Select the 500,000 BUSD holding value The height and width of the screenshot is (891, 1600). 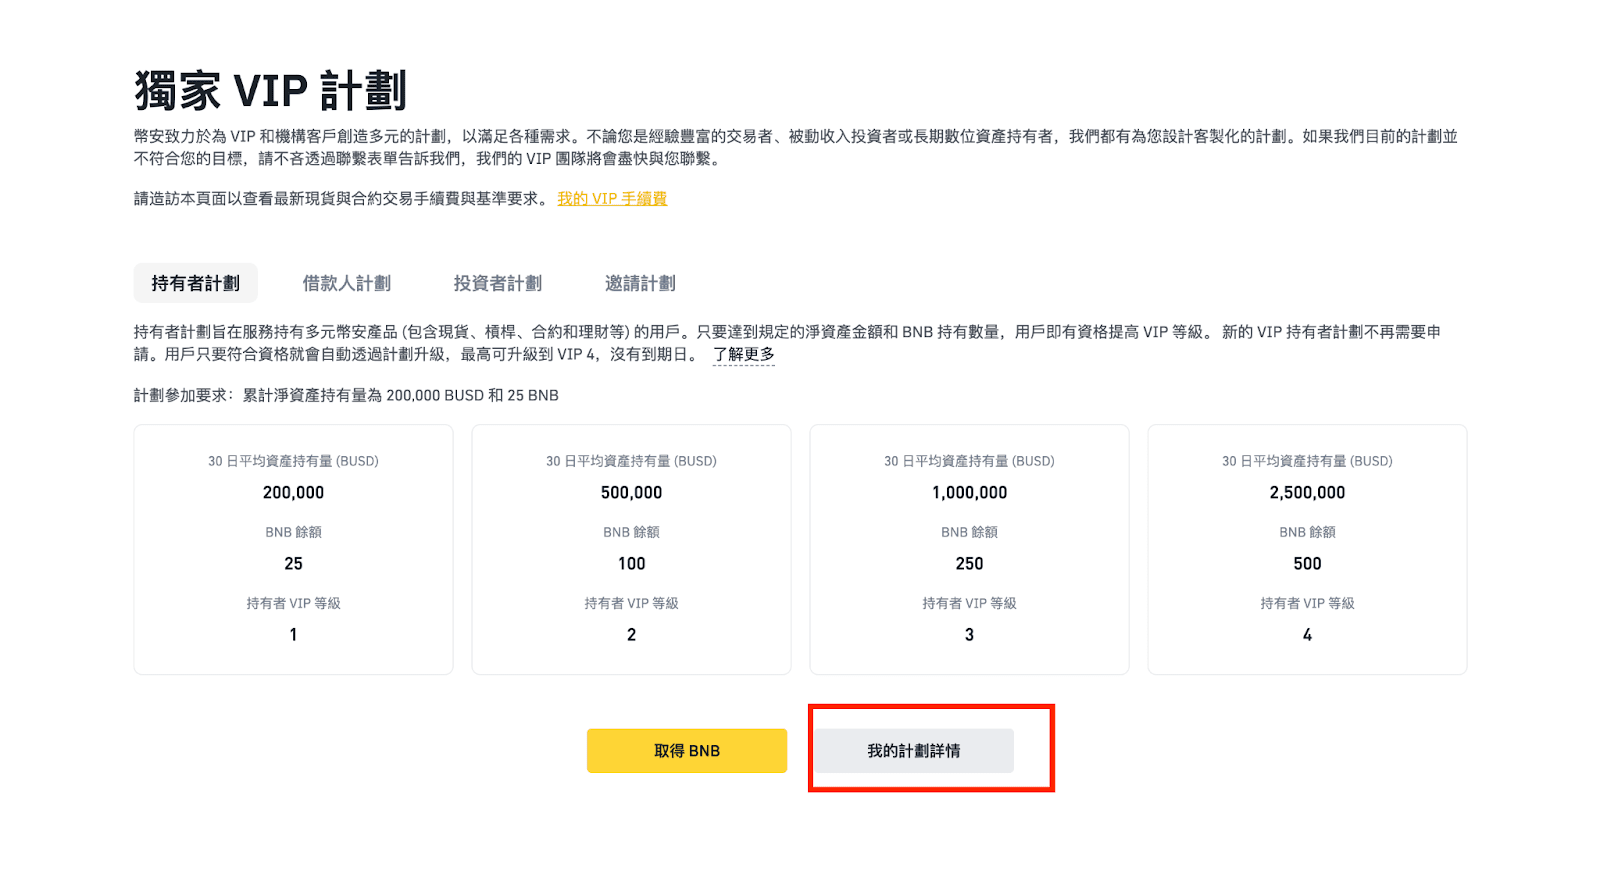coord(631,492)
